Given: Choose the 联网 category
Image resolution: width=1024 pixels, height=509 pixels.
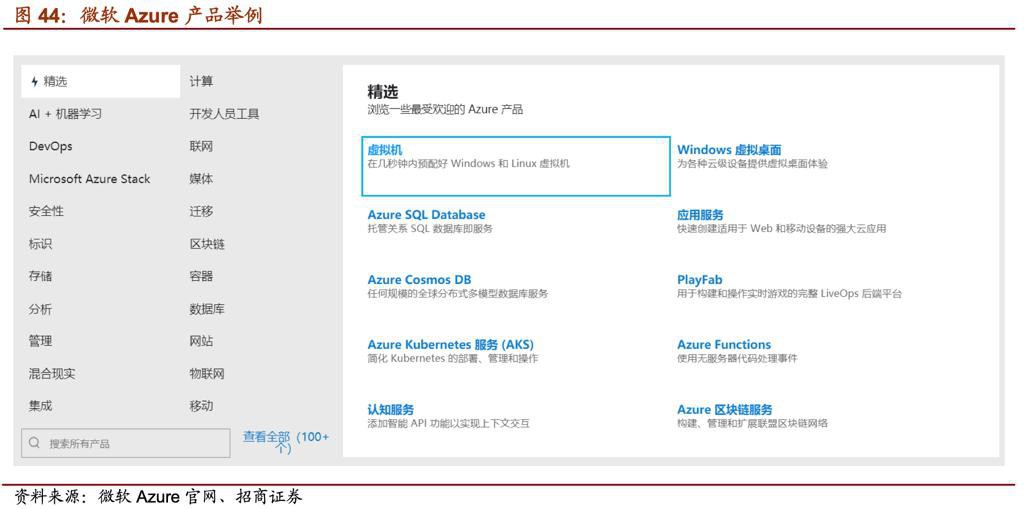Looking at the screenshot, I should pos(201,146).
